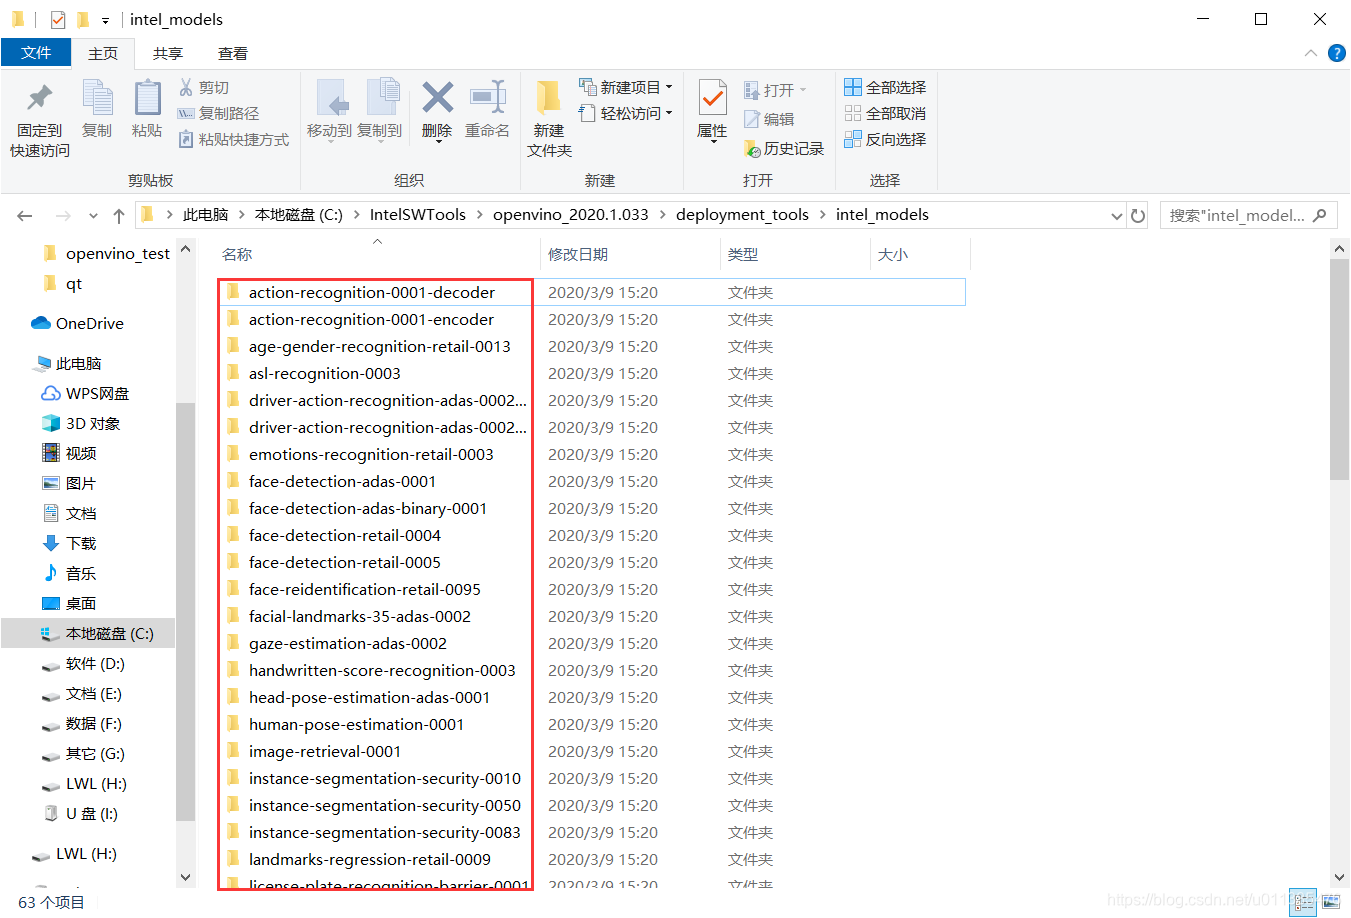The height and width of the screenshot is (918, 1351).
Task: Switch to details view icon in status bar
Action: (x=1303, y=902)
